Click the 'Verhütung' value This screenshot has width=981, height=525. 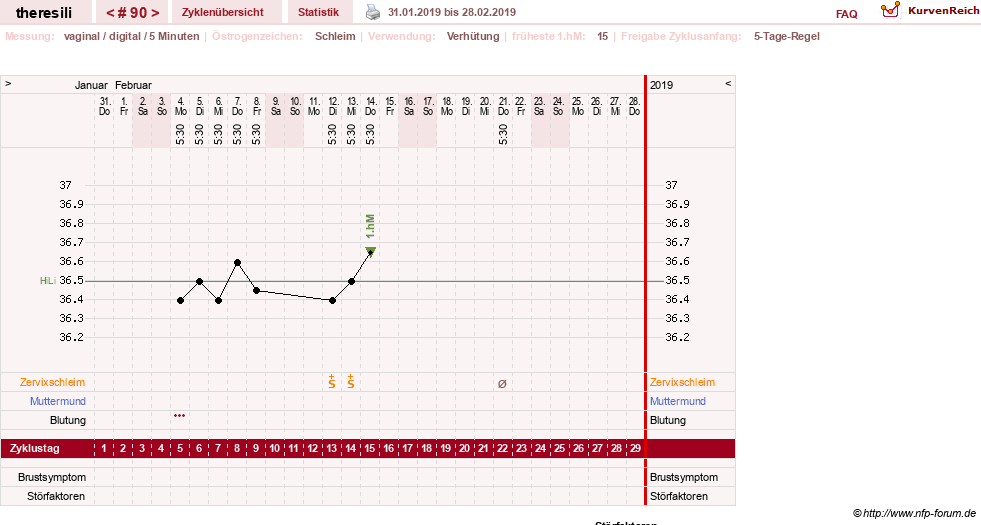pos(473,36)
